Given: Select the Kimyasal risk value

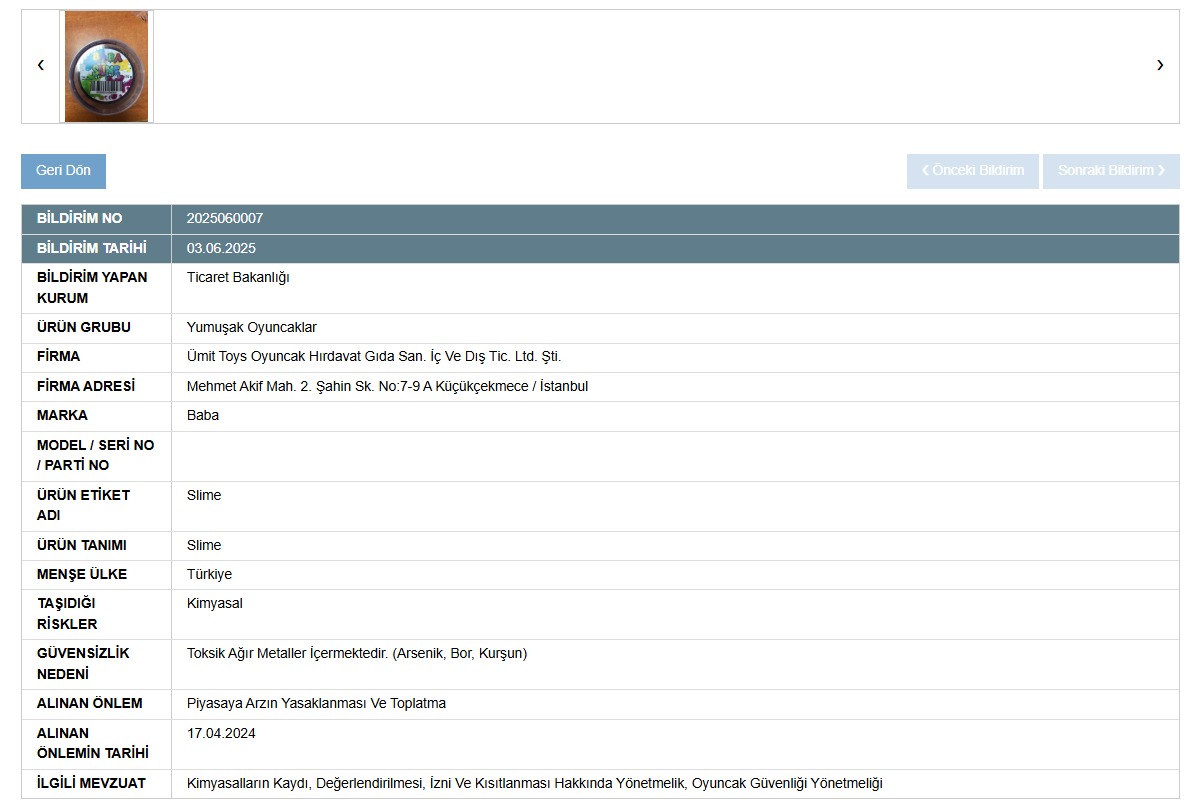Looking at the screenshot, I should tap(215, 604).
